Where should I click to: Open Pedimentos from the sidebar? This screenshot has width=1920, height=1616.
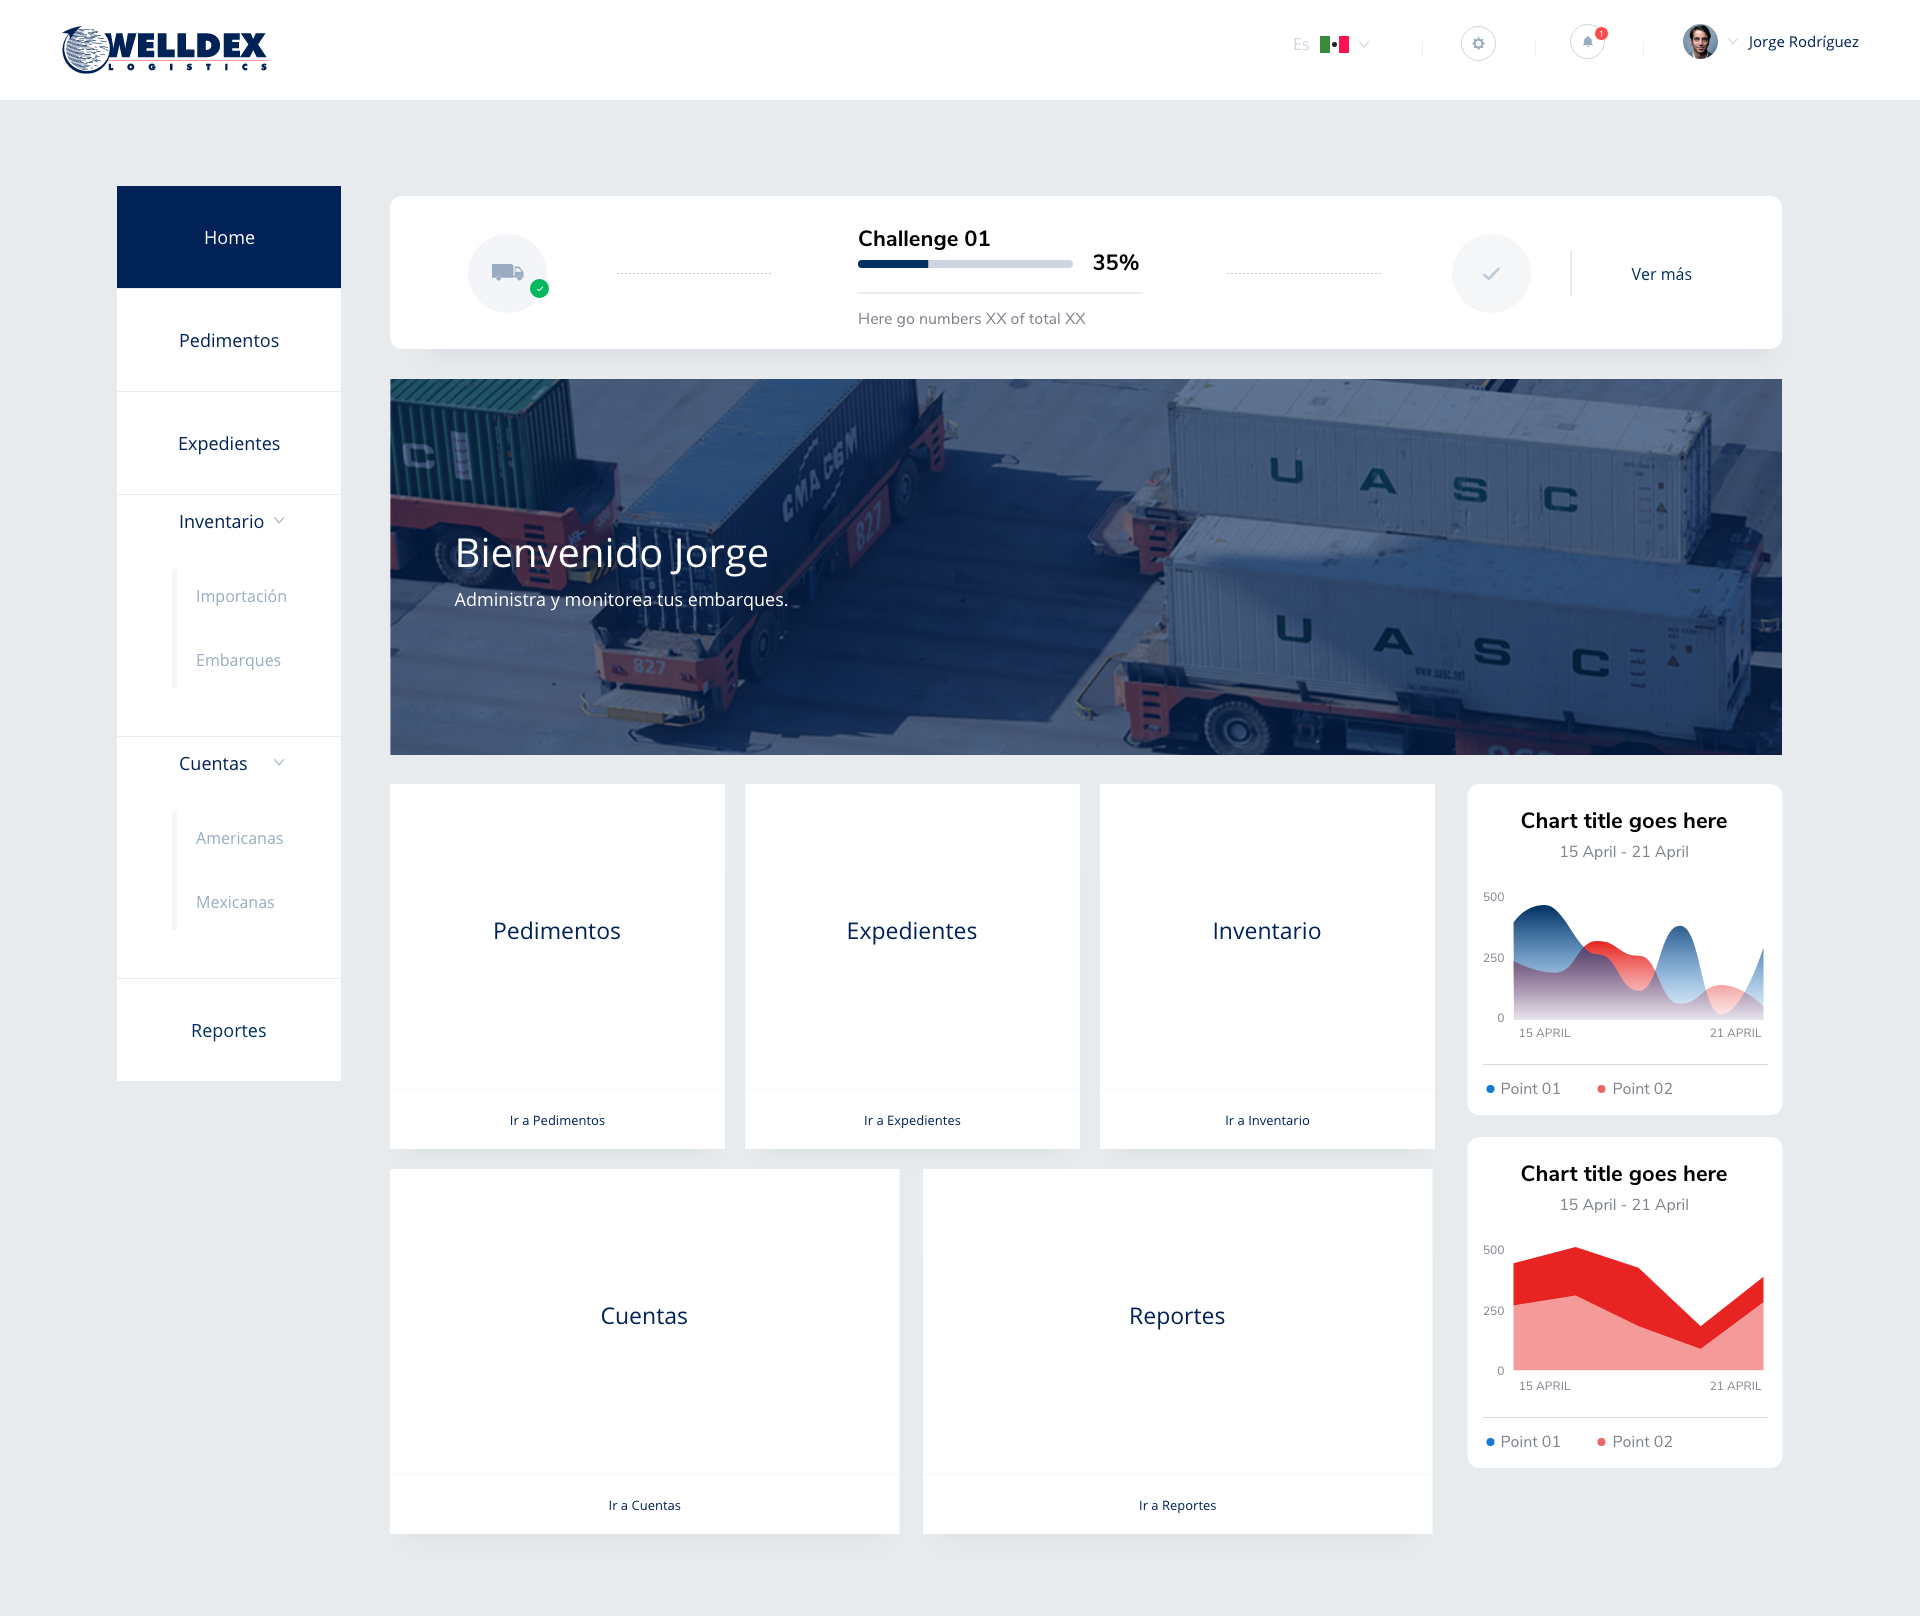click(229, 340)
